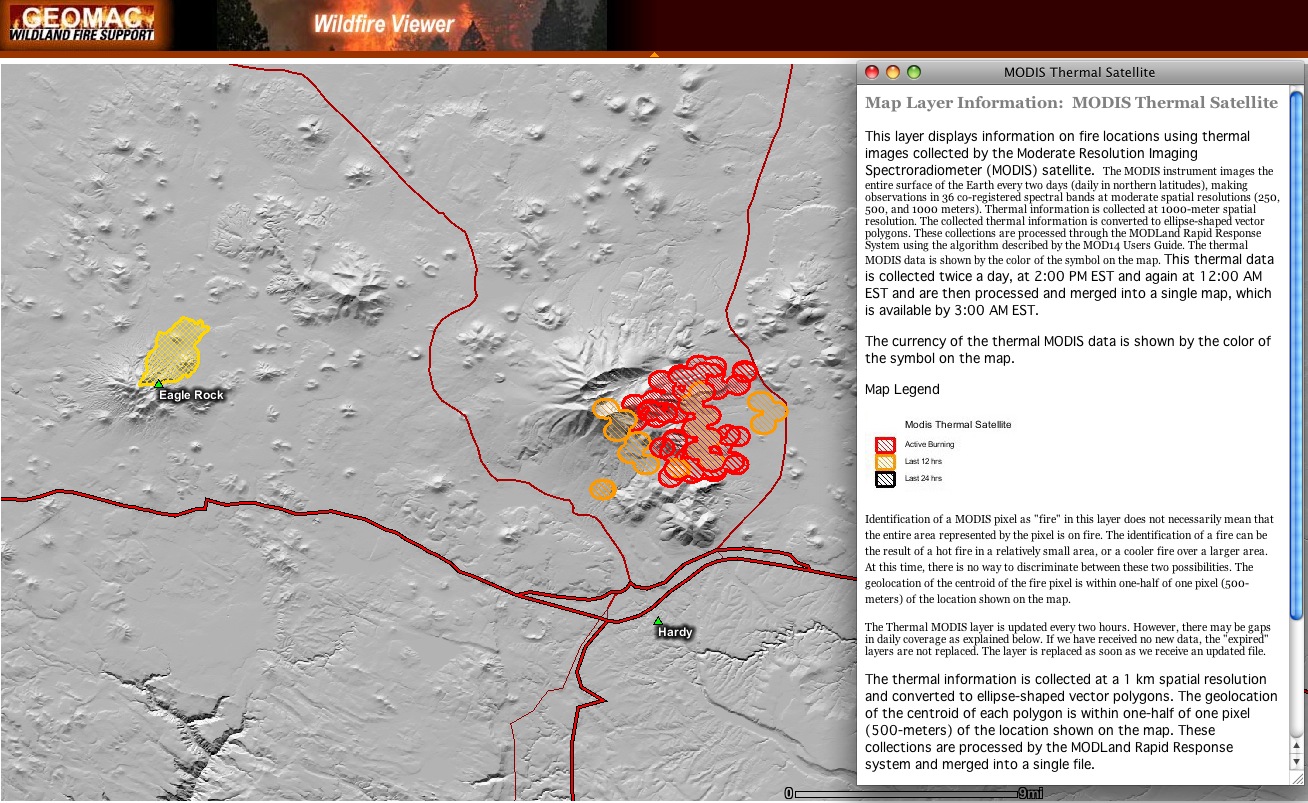Expand the orange triangle under the header banner
Image resolution: width=1308 pixels, height=803 pixels.
point(654,54)
